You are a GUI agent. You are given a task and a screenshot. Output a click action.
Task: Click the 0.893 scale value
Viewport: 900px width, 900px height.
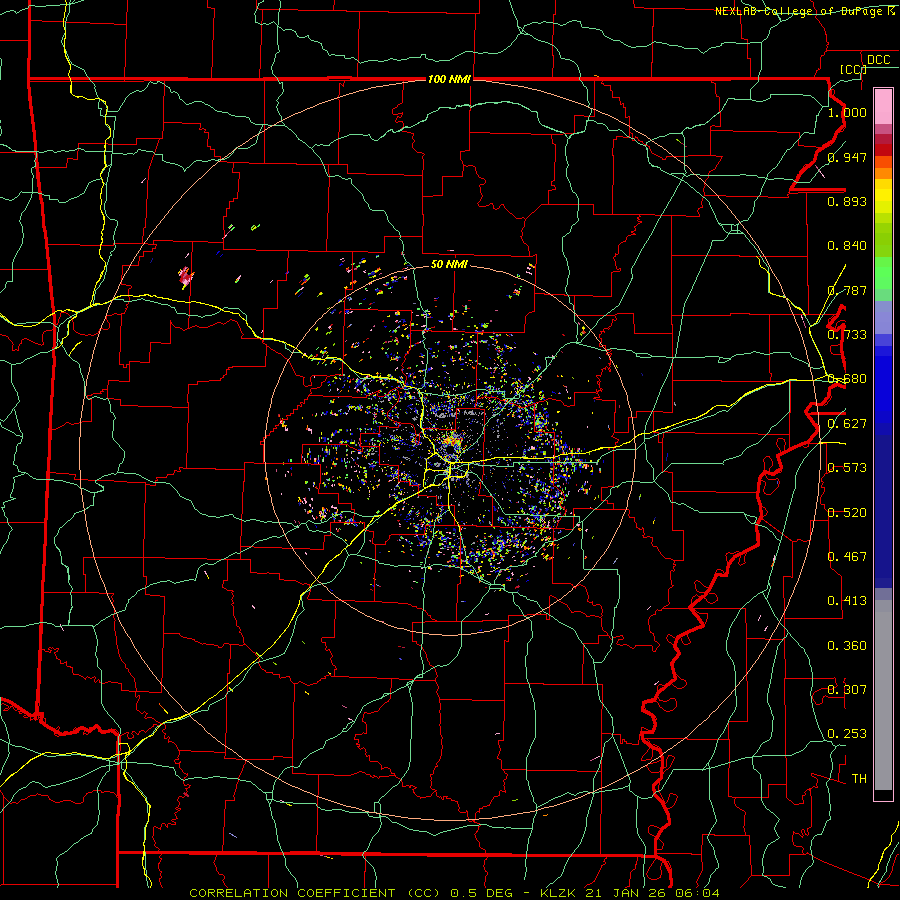(x=847, y=201)
